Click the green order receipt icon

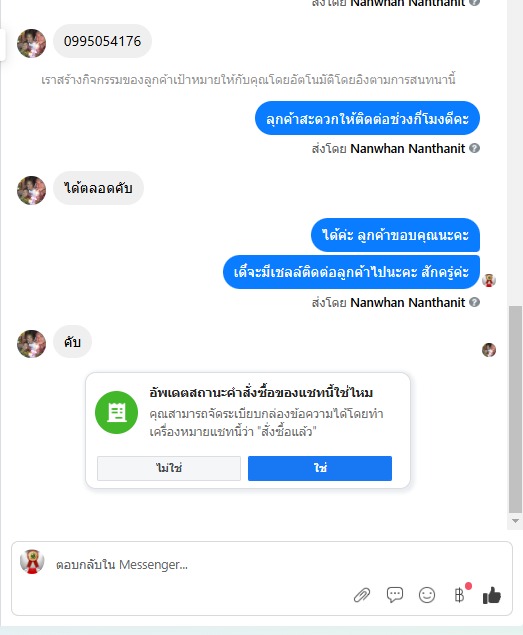pyautogui.click(x=117, y=412)
